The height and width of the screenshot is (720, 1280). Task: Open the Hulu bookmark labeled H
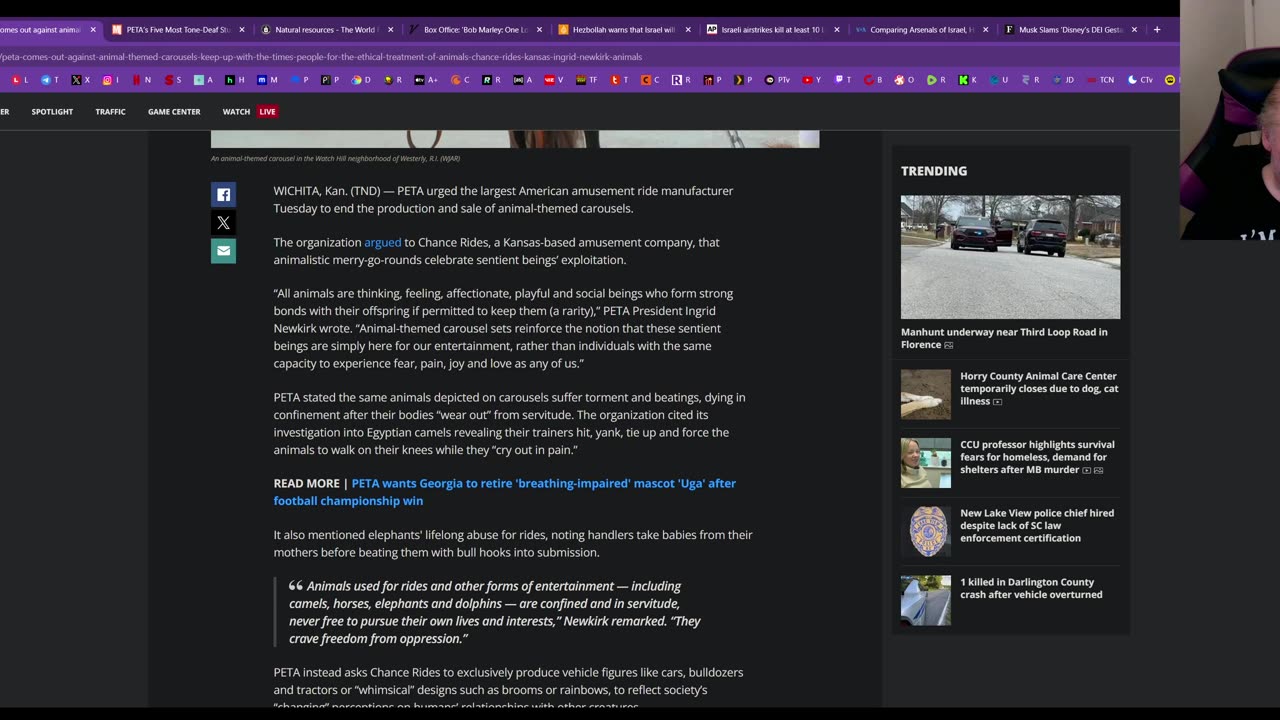pyautogui.click(x=235, y=80)
